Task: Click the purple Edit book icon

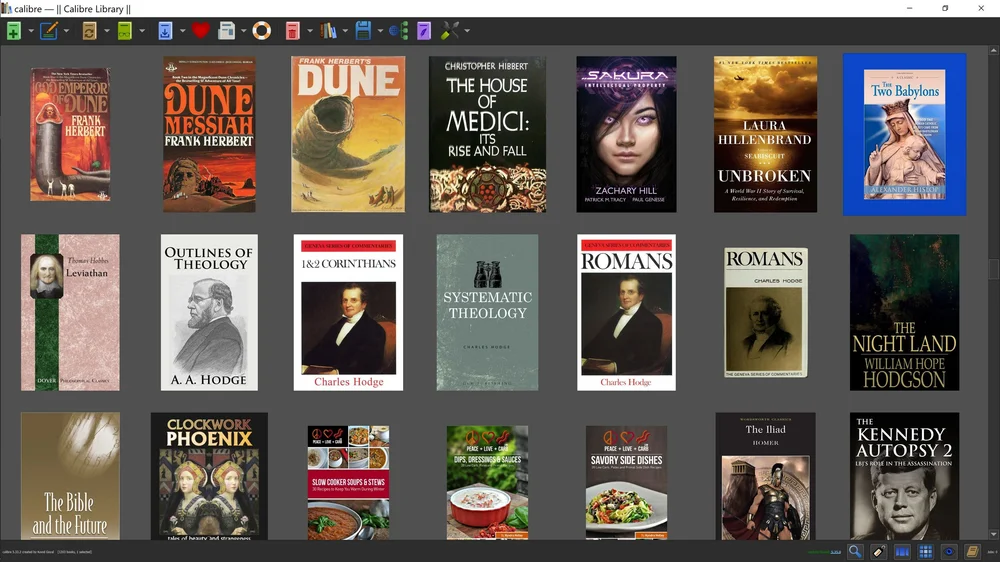Action: (x=424, y=31)
